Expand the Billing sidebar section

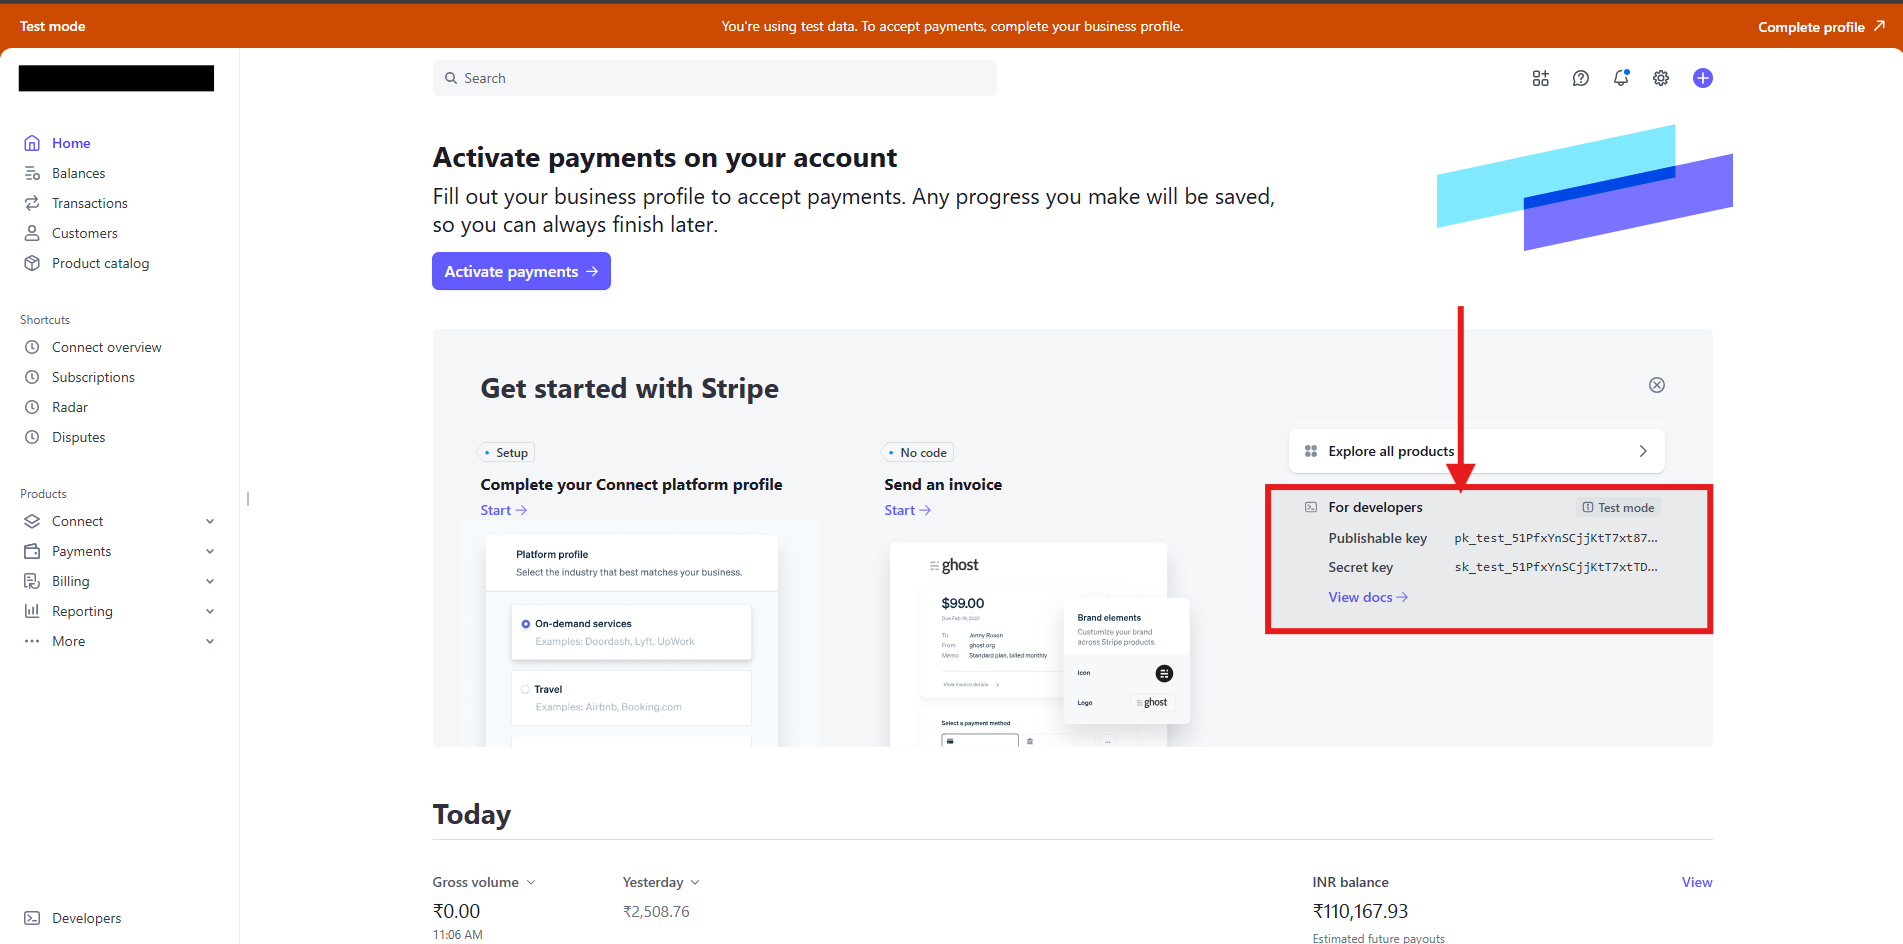coord(209,581)
